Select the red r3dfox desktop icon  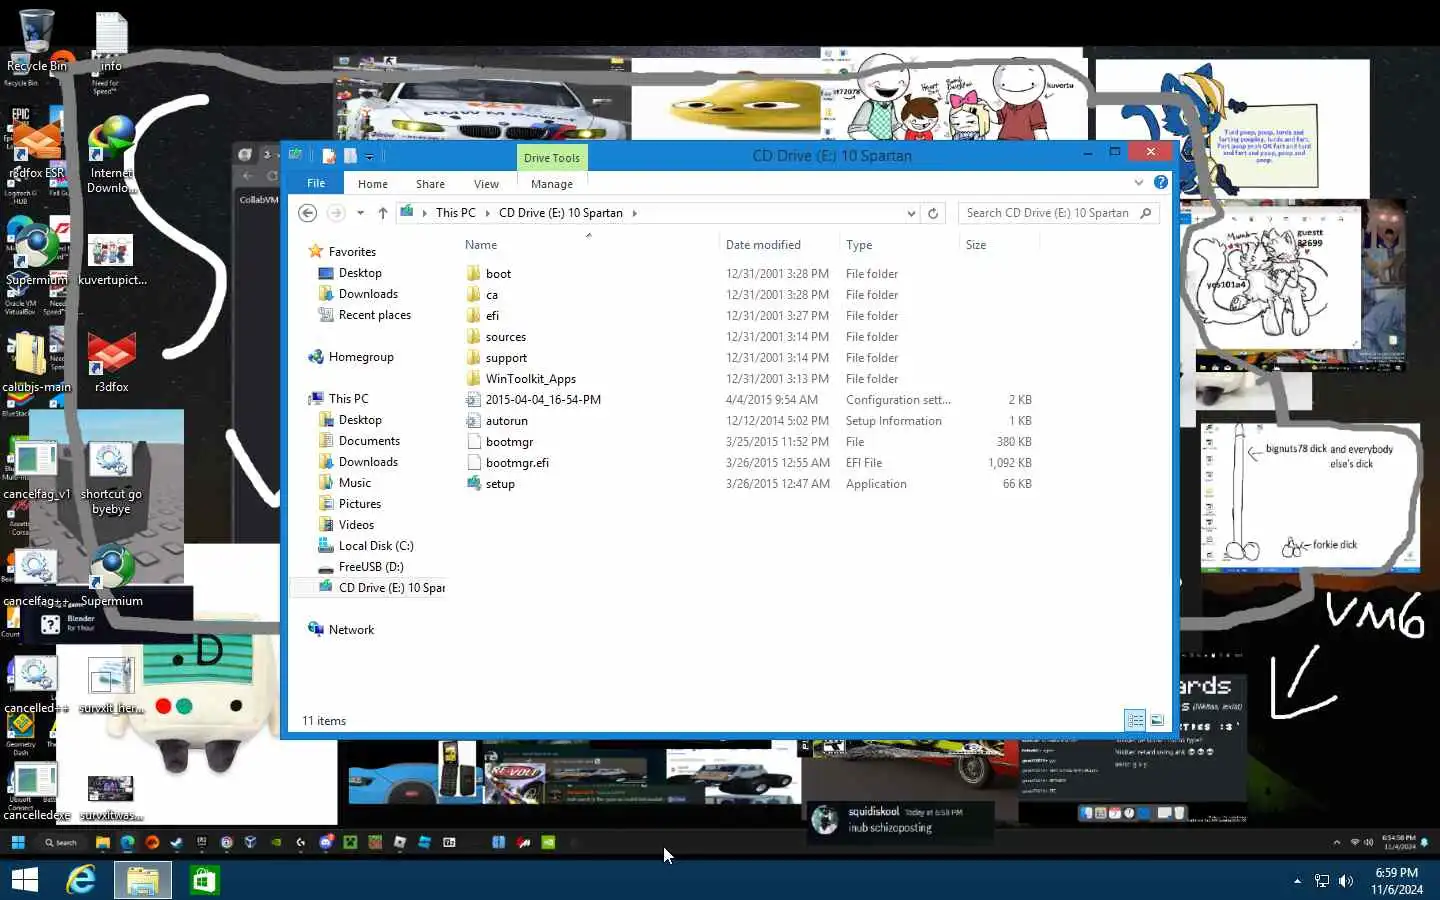(111, 363)
